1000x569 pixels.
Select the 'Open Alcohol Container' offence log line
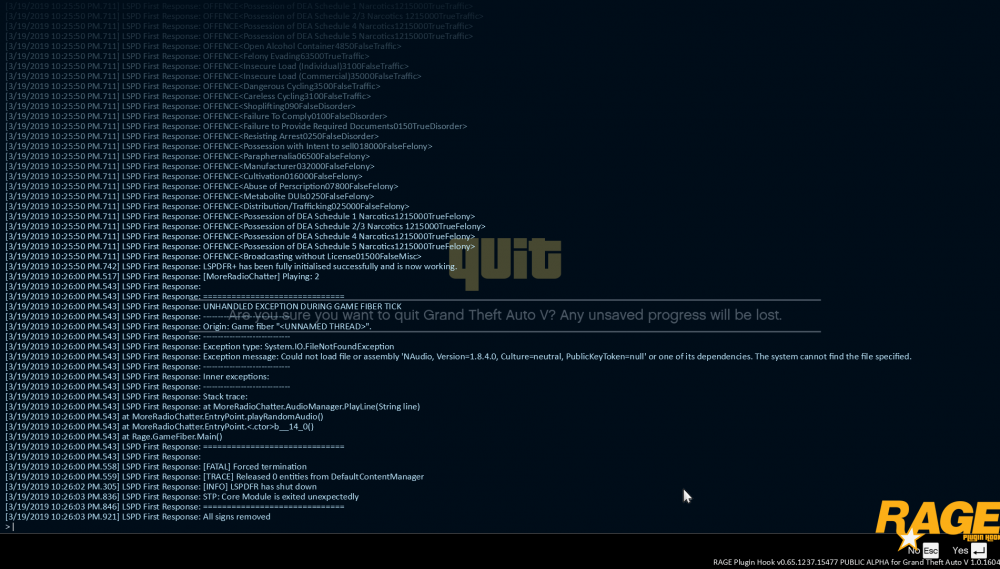click(203, 47)
